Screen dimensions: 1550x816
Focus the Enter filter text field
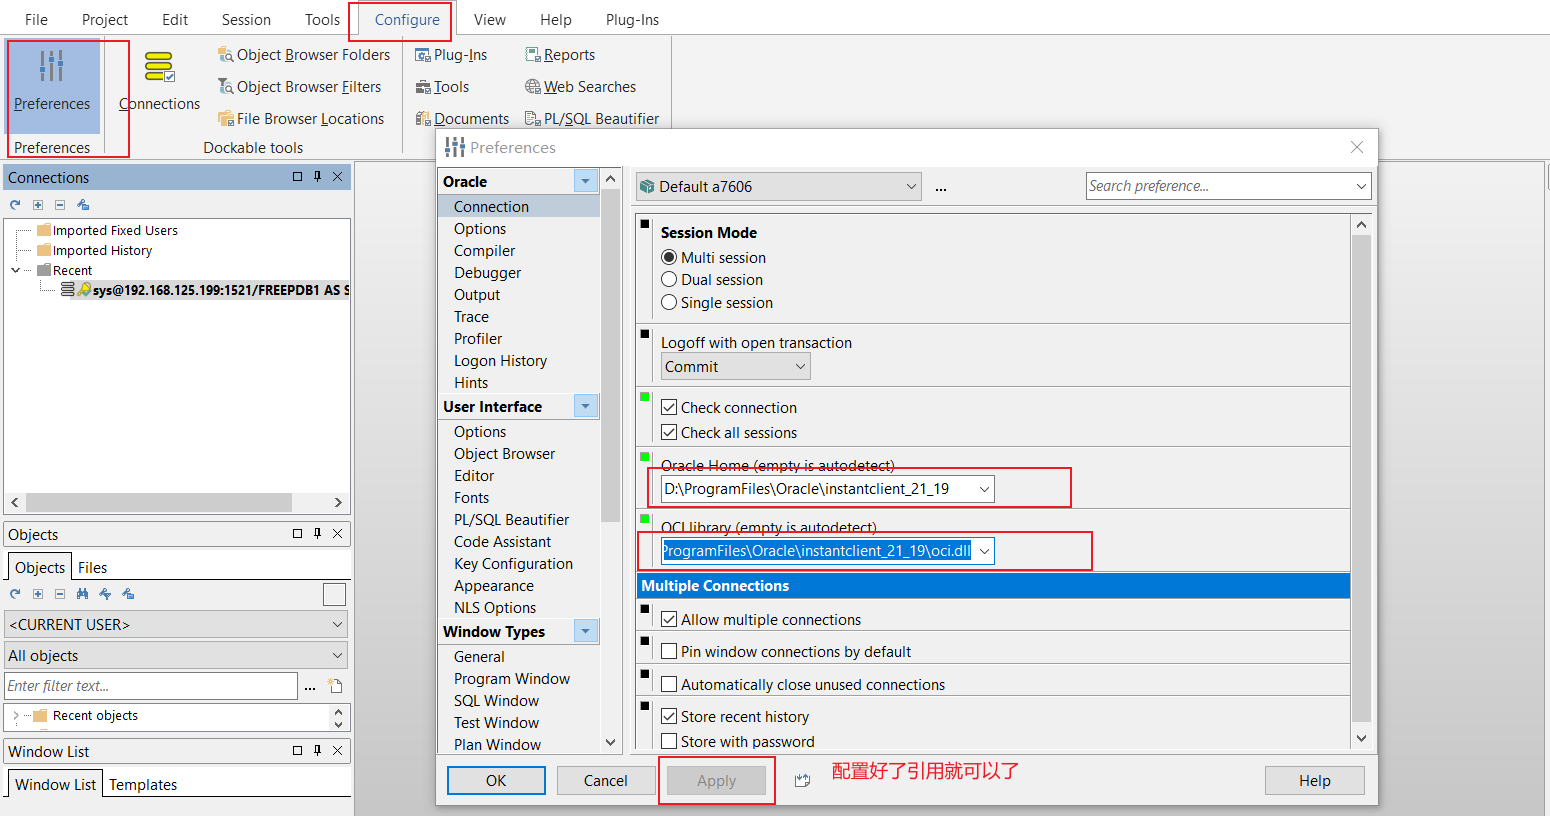(x=151, y=686)
